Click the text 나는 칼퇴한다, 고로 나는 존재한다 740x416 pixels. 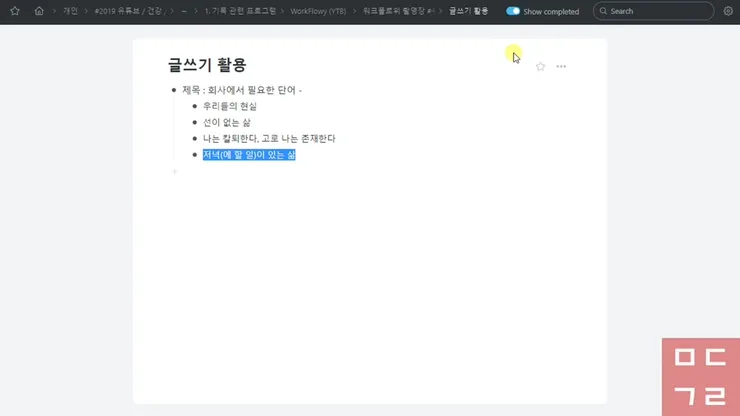click(269, 138)
